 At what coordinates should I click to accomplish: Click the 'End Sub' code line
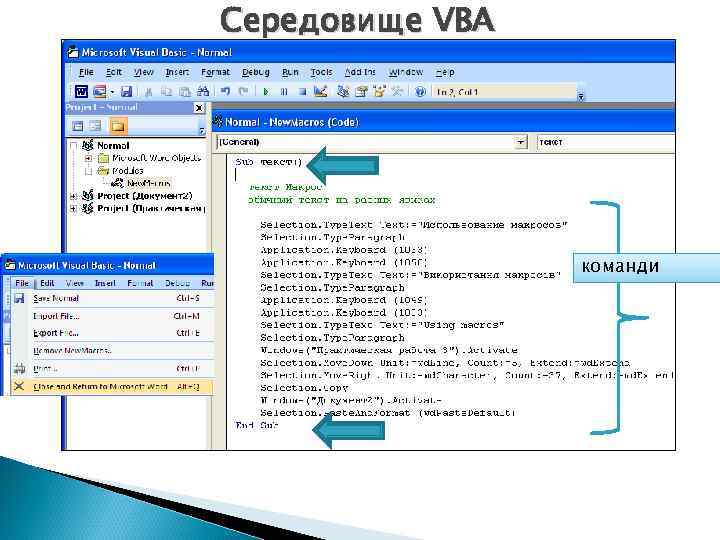tap(256, 425)
